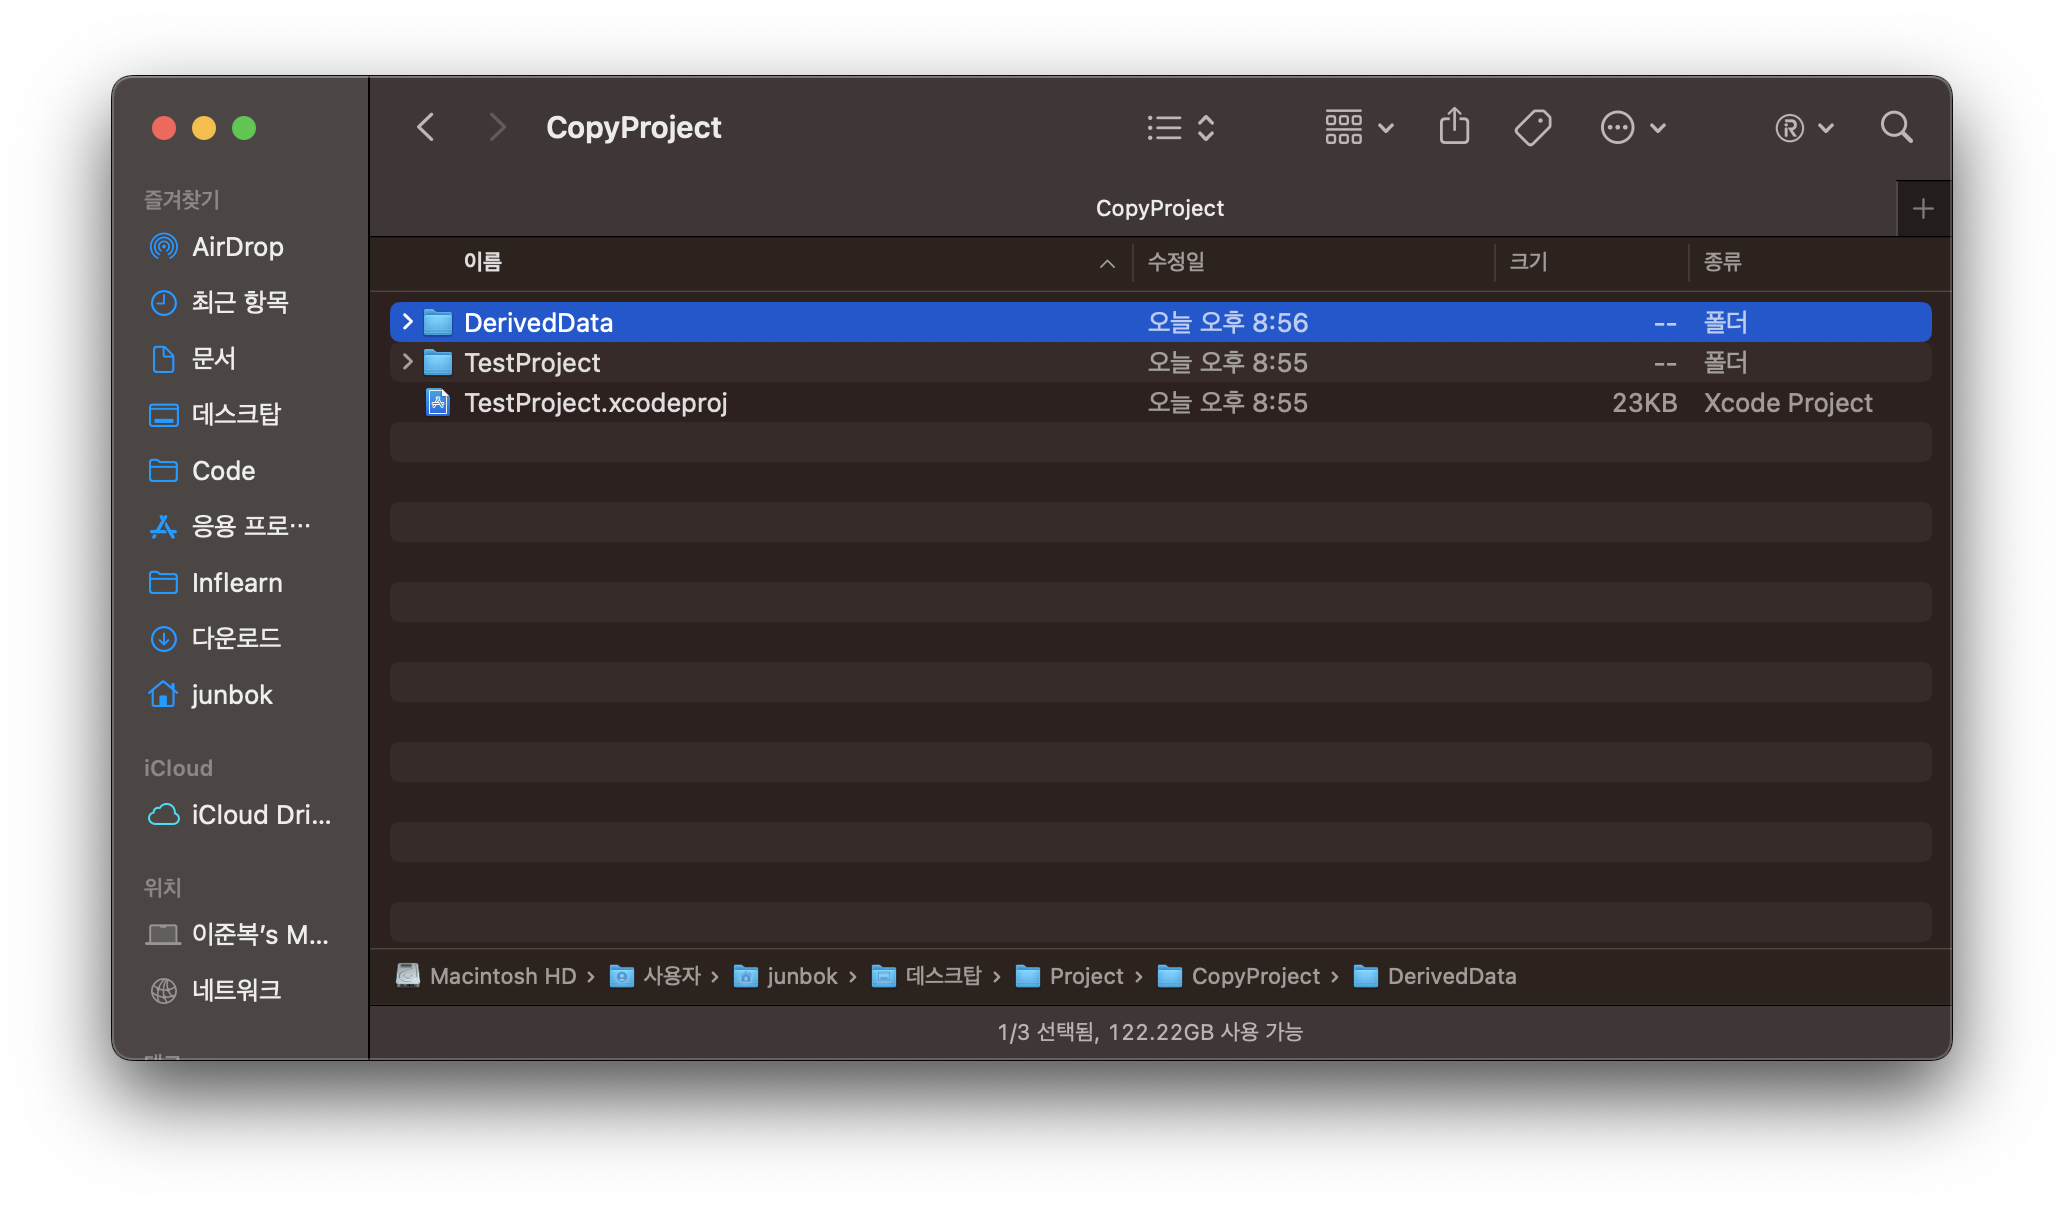Screen dimensions: 2064x1208
Task: Click the Tags toolbar icon
Action: (1532, 127)
